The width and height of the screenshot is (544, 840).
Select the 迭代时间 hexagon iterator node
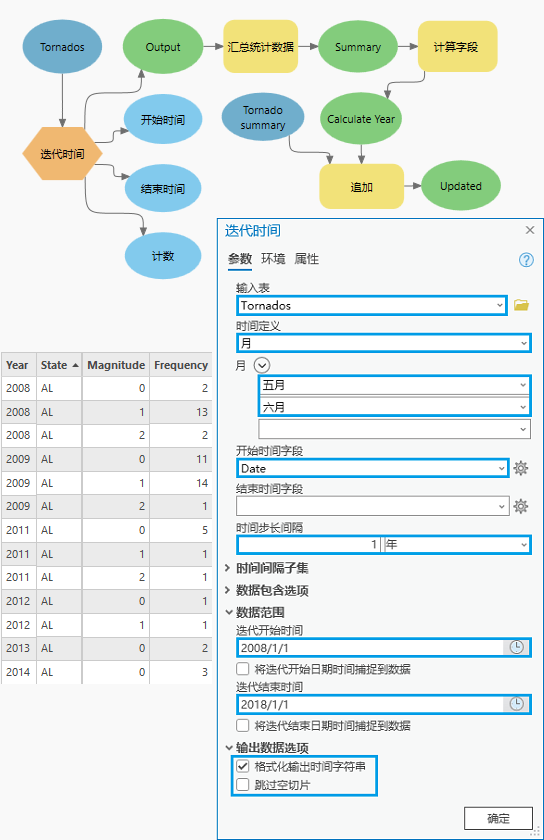click(x=62, y=154)
